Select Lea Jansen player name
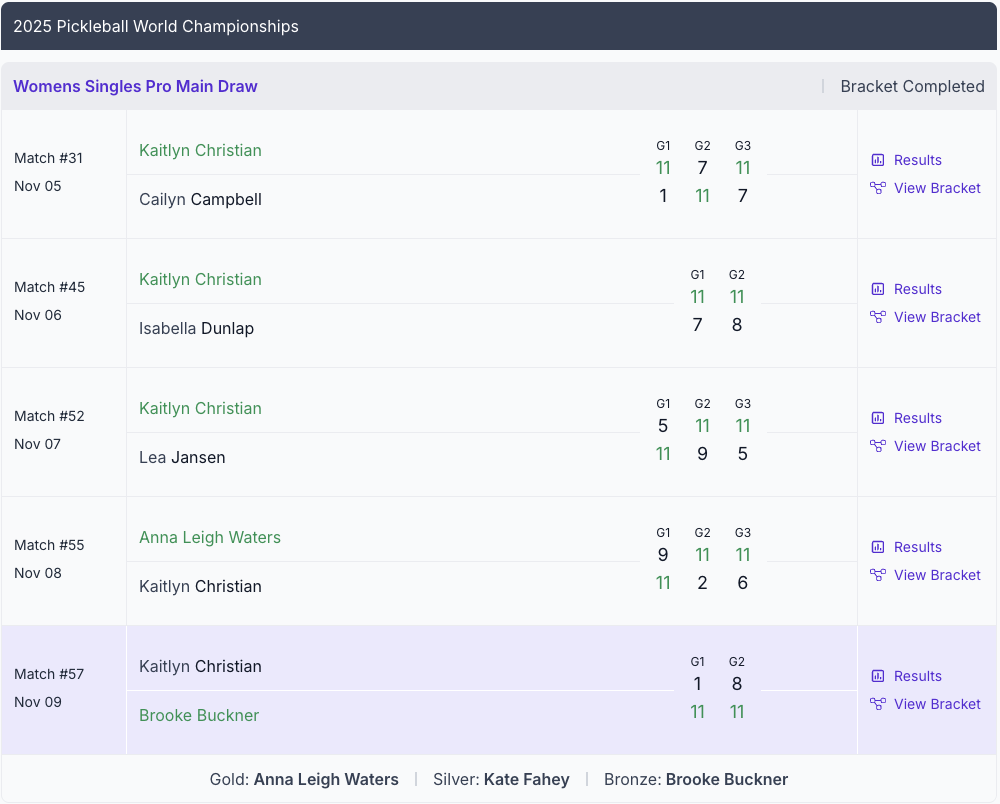The image size is (1000, 804). click(182, 457)
